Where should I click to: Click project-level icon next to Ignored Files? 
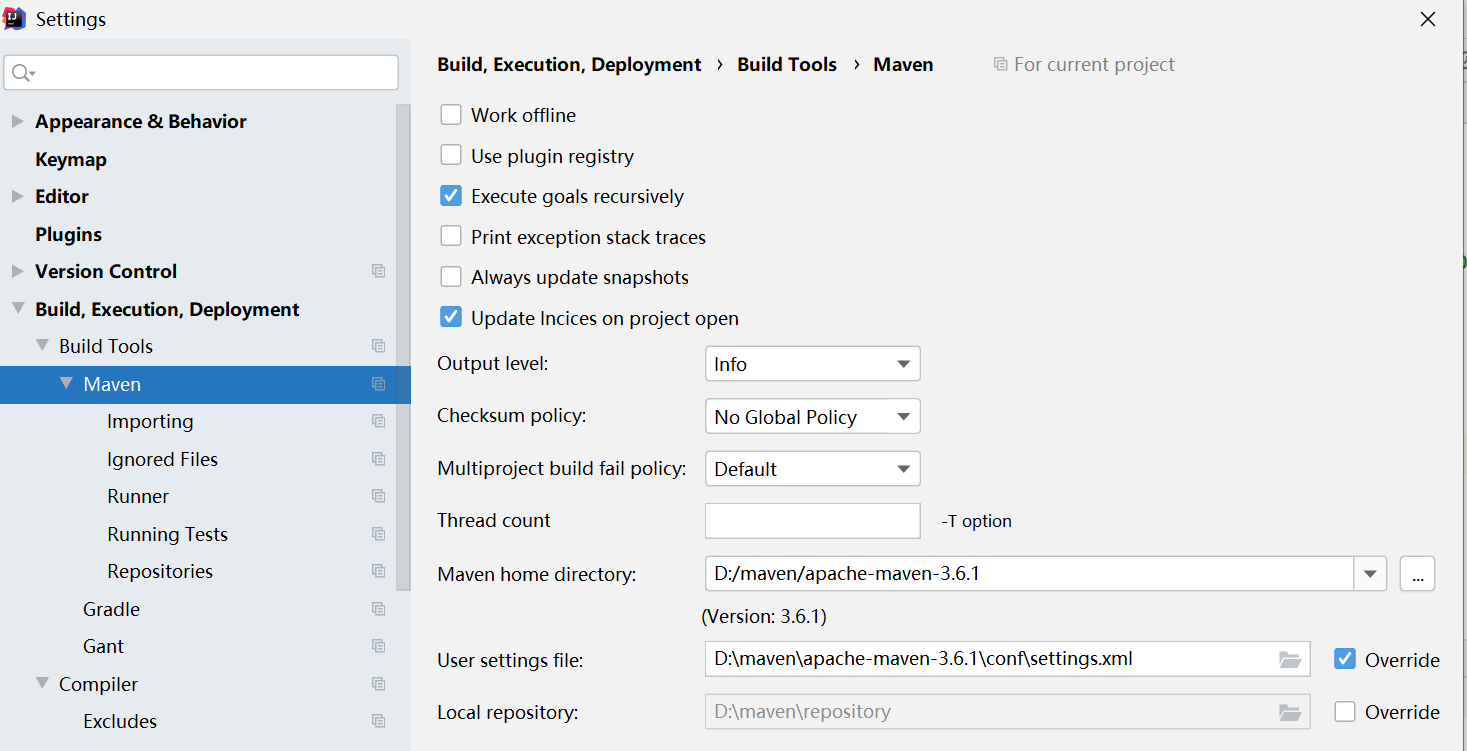tap(378, 459)
